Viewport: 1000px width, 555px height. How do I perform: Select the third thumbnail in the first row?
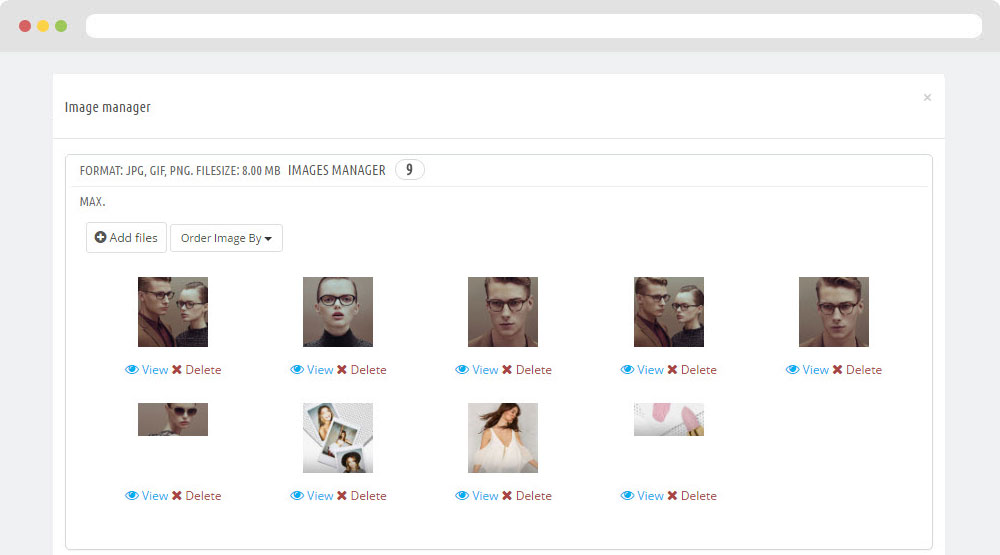(x=503, y=312)
